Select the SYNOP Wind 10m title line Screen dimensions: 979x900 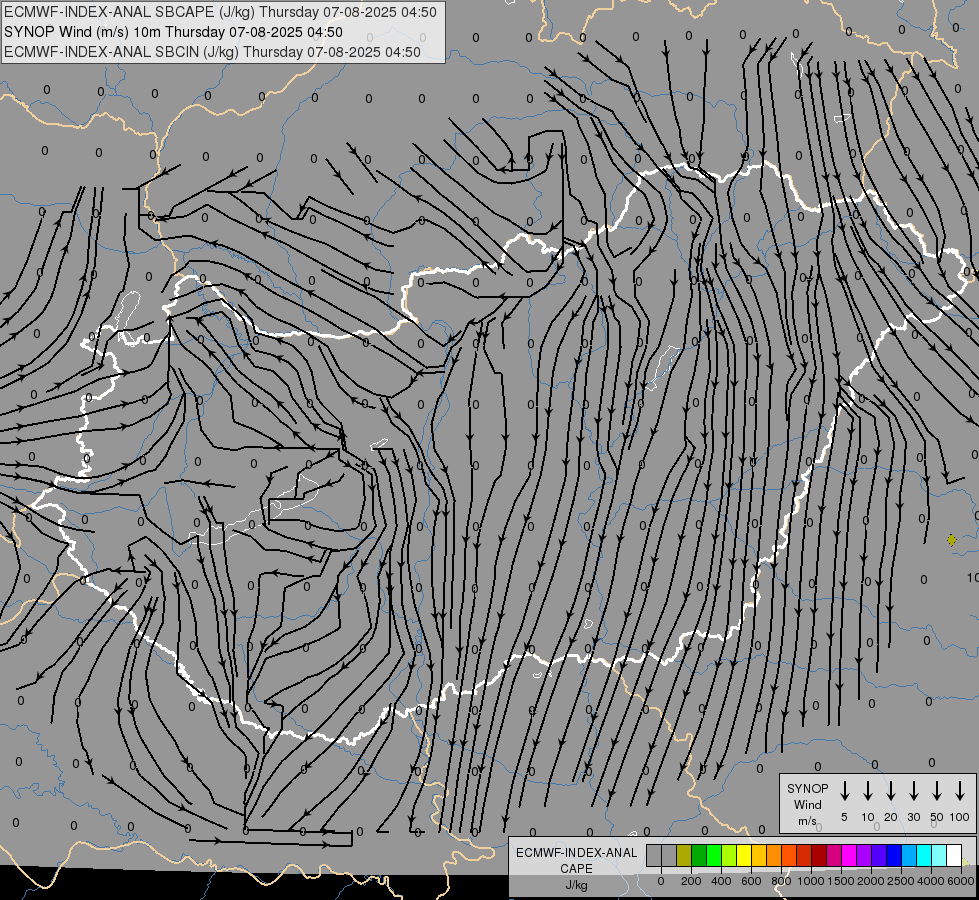tap(173, 32)
